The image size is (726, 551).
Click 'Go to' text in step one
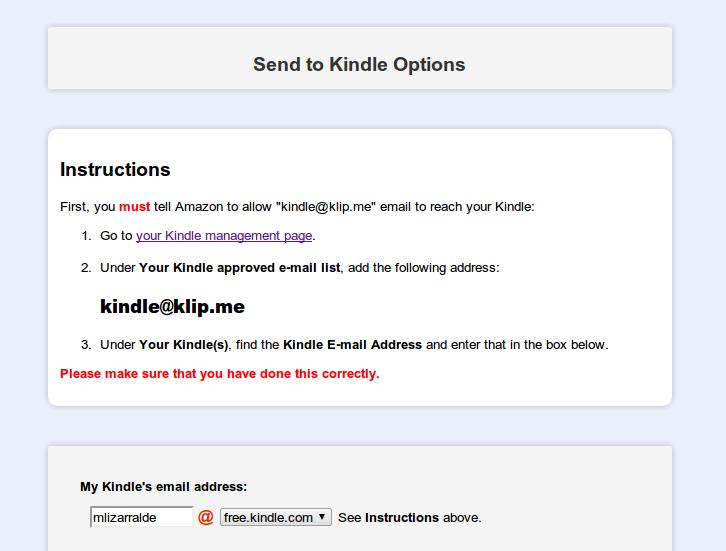pyautogui.click(x=116, y=236)
